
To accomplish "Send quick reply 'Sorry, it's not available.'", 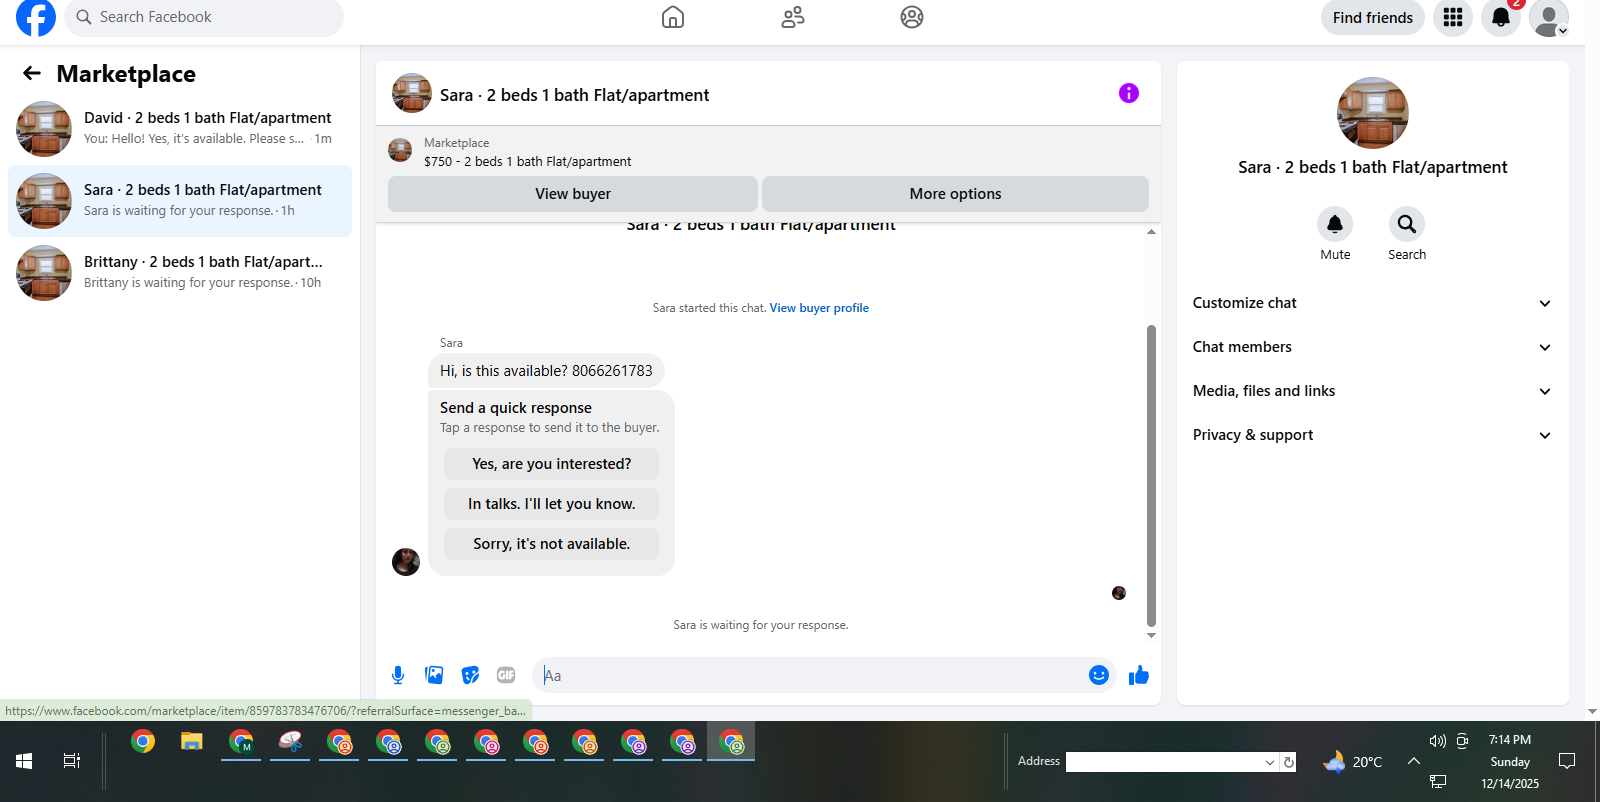I will point(551,544).
